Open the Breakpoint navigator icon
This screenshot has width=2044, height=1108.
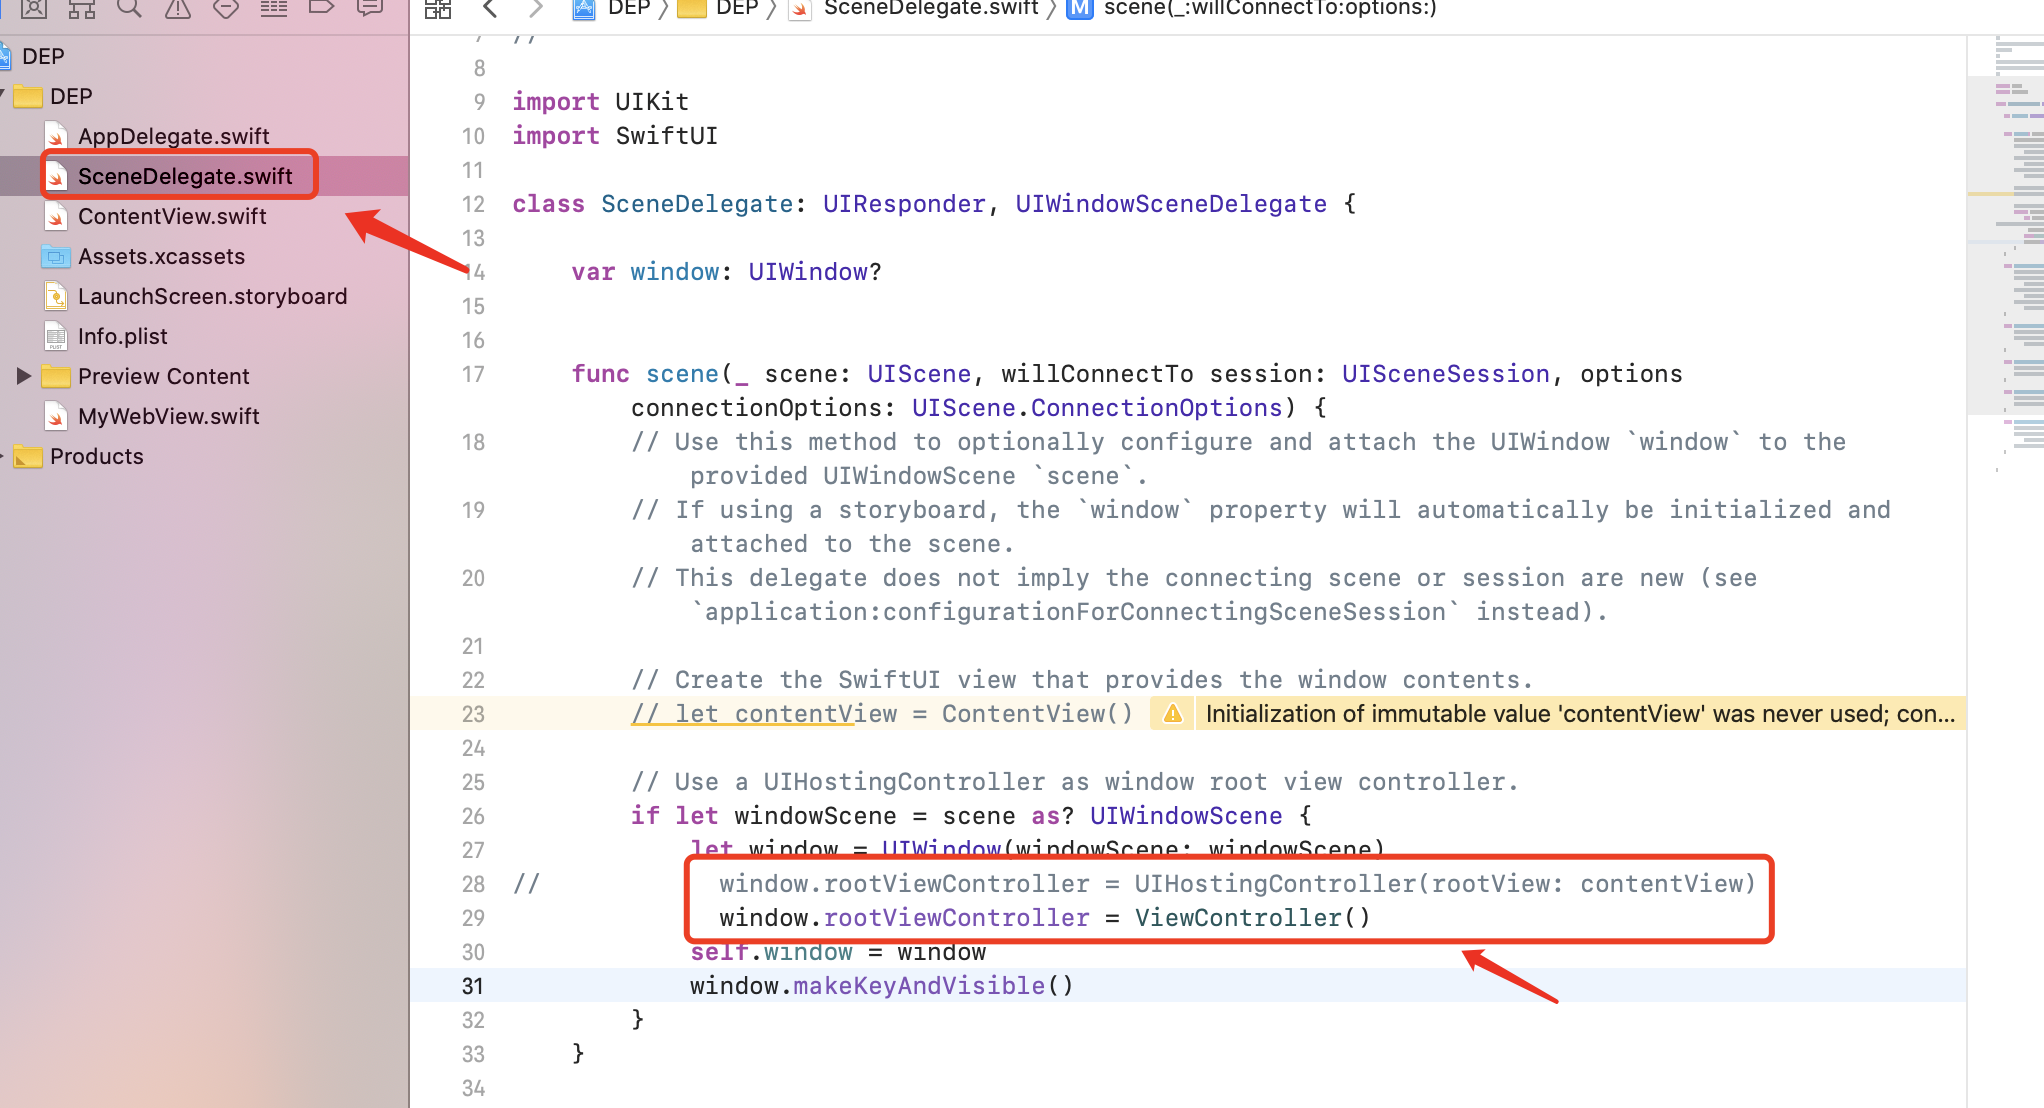pos(321,8)
